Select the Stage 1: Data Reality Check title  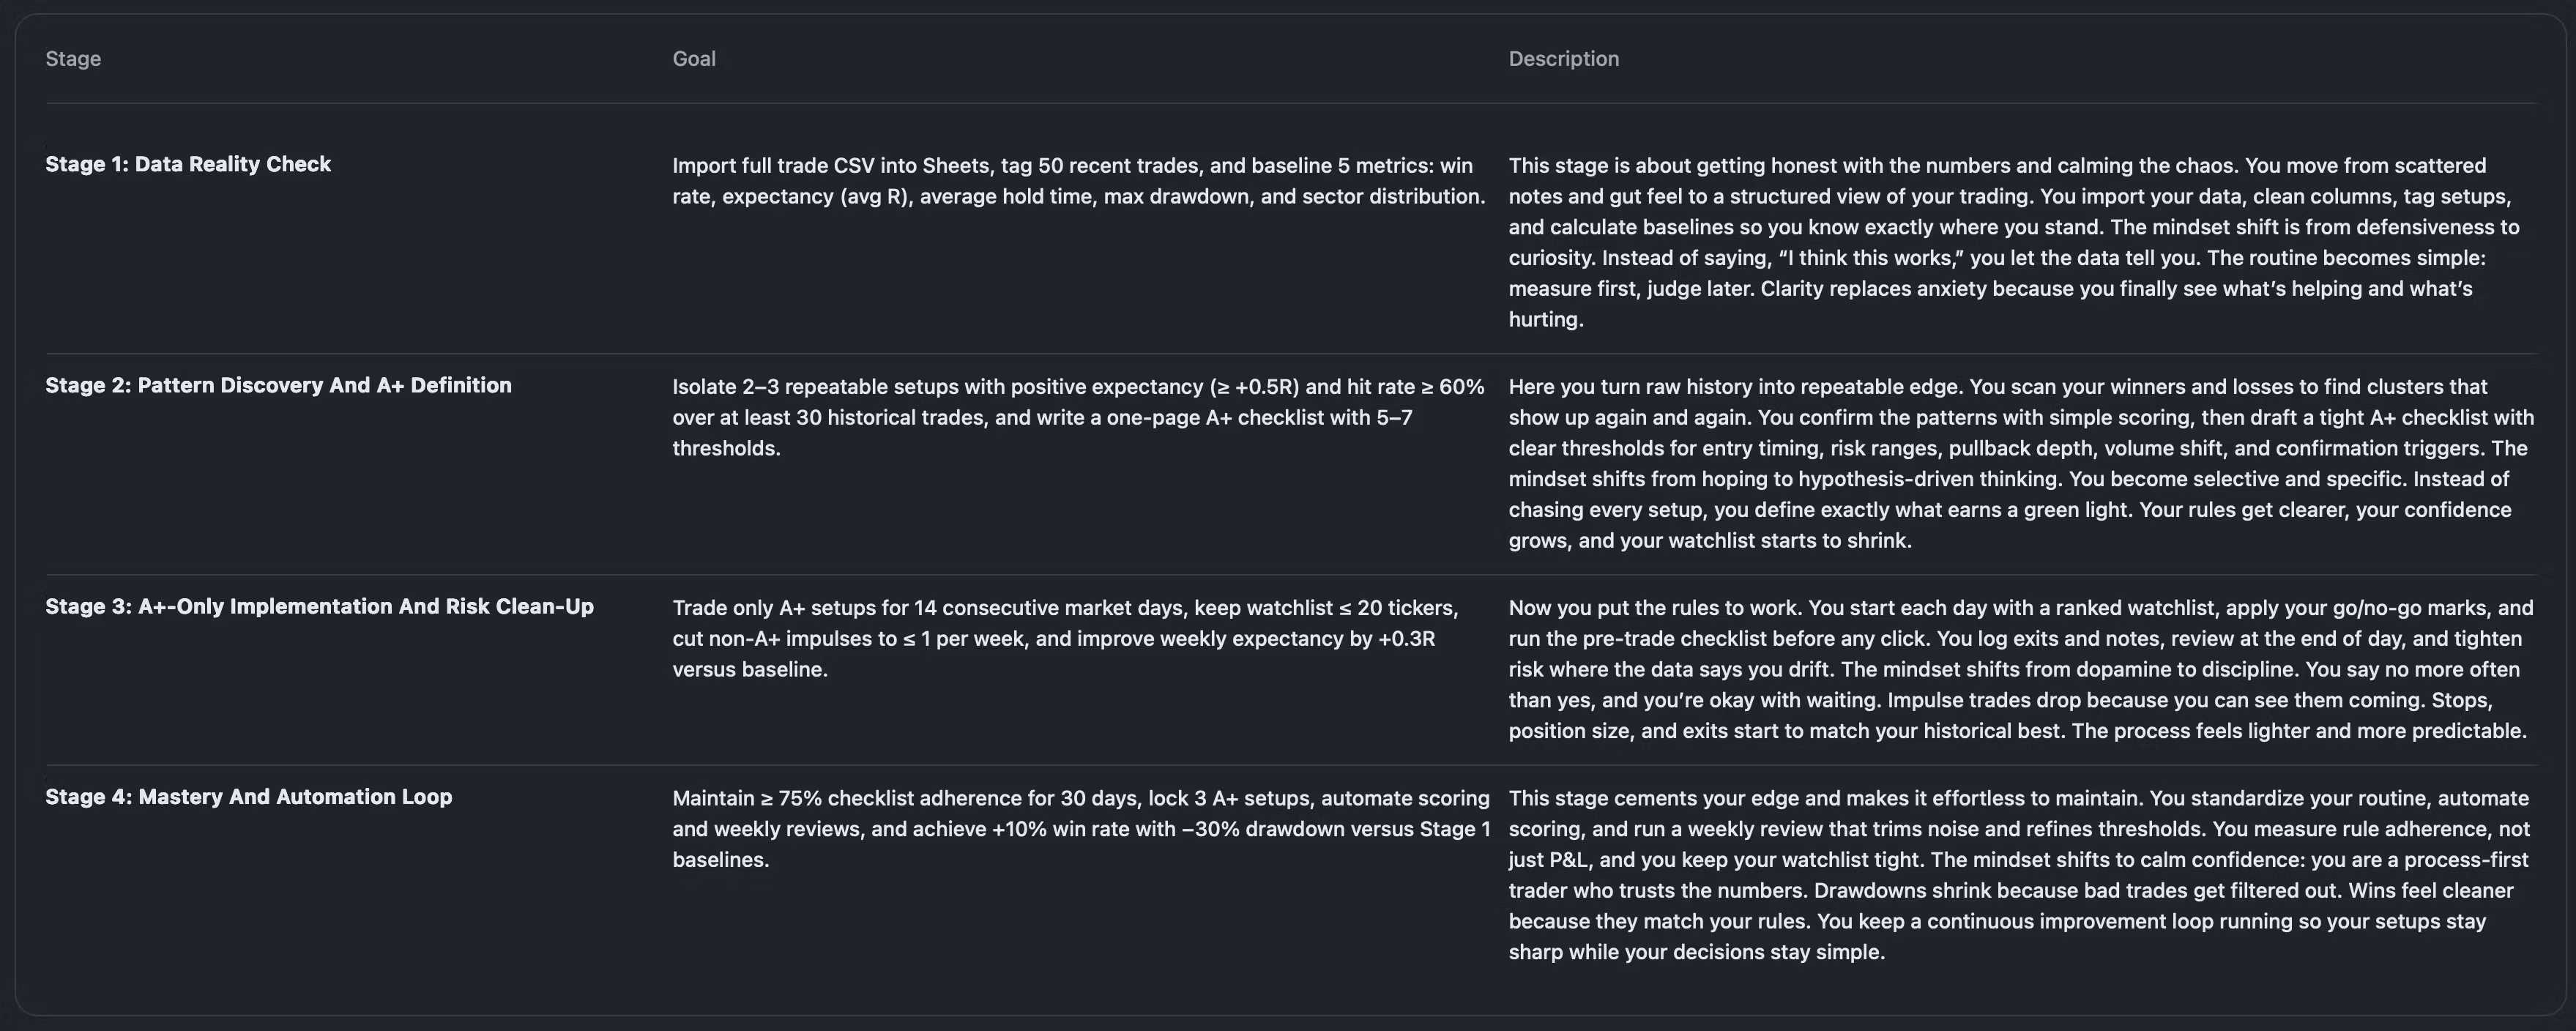pyautogui.click(x=188, y=164)
